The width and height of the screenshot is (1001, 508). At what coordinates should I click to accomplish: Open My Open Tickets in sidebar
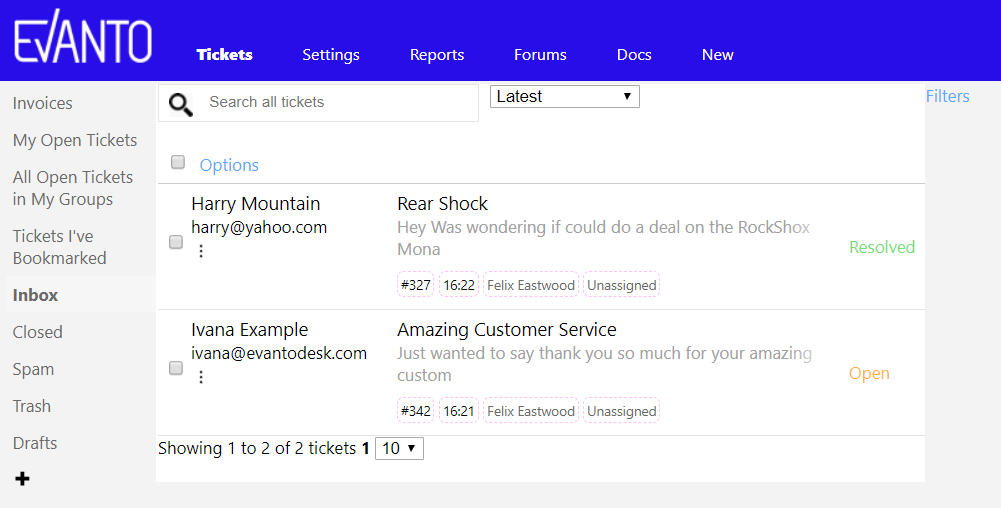pyautogui.click(x=75, y=140)
